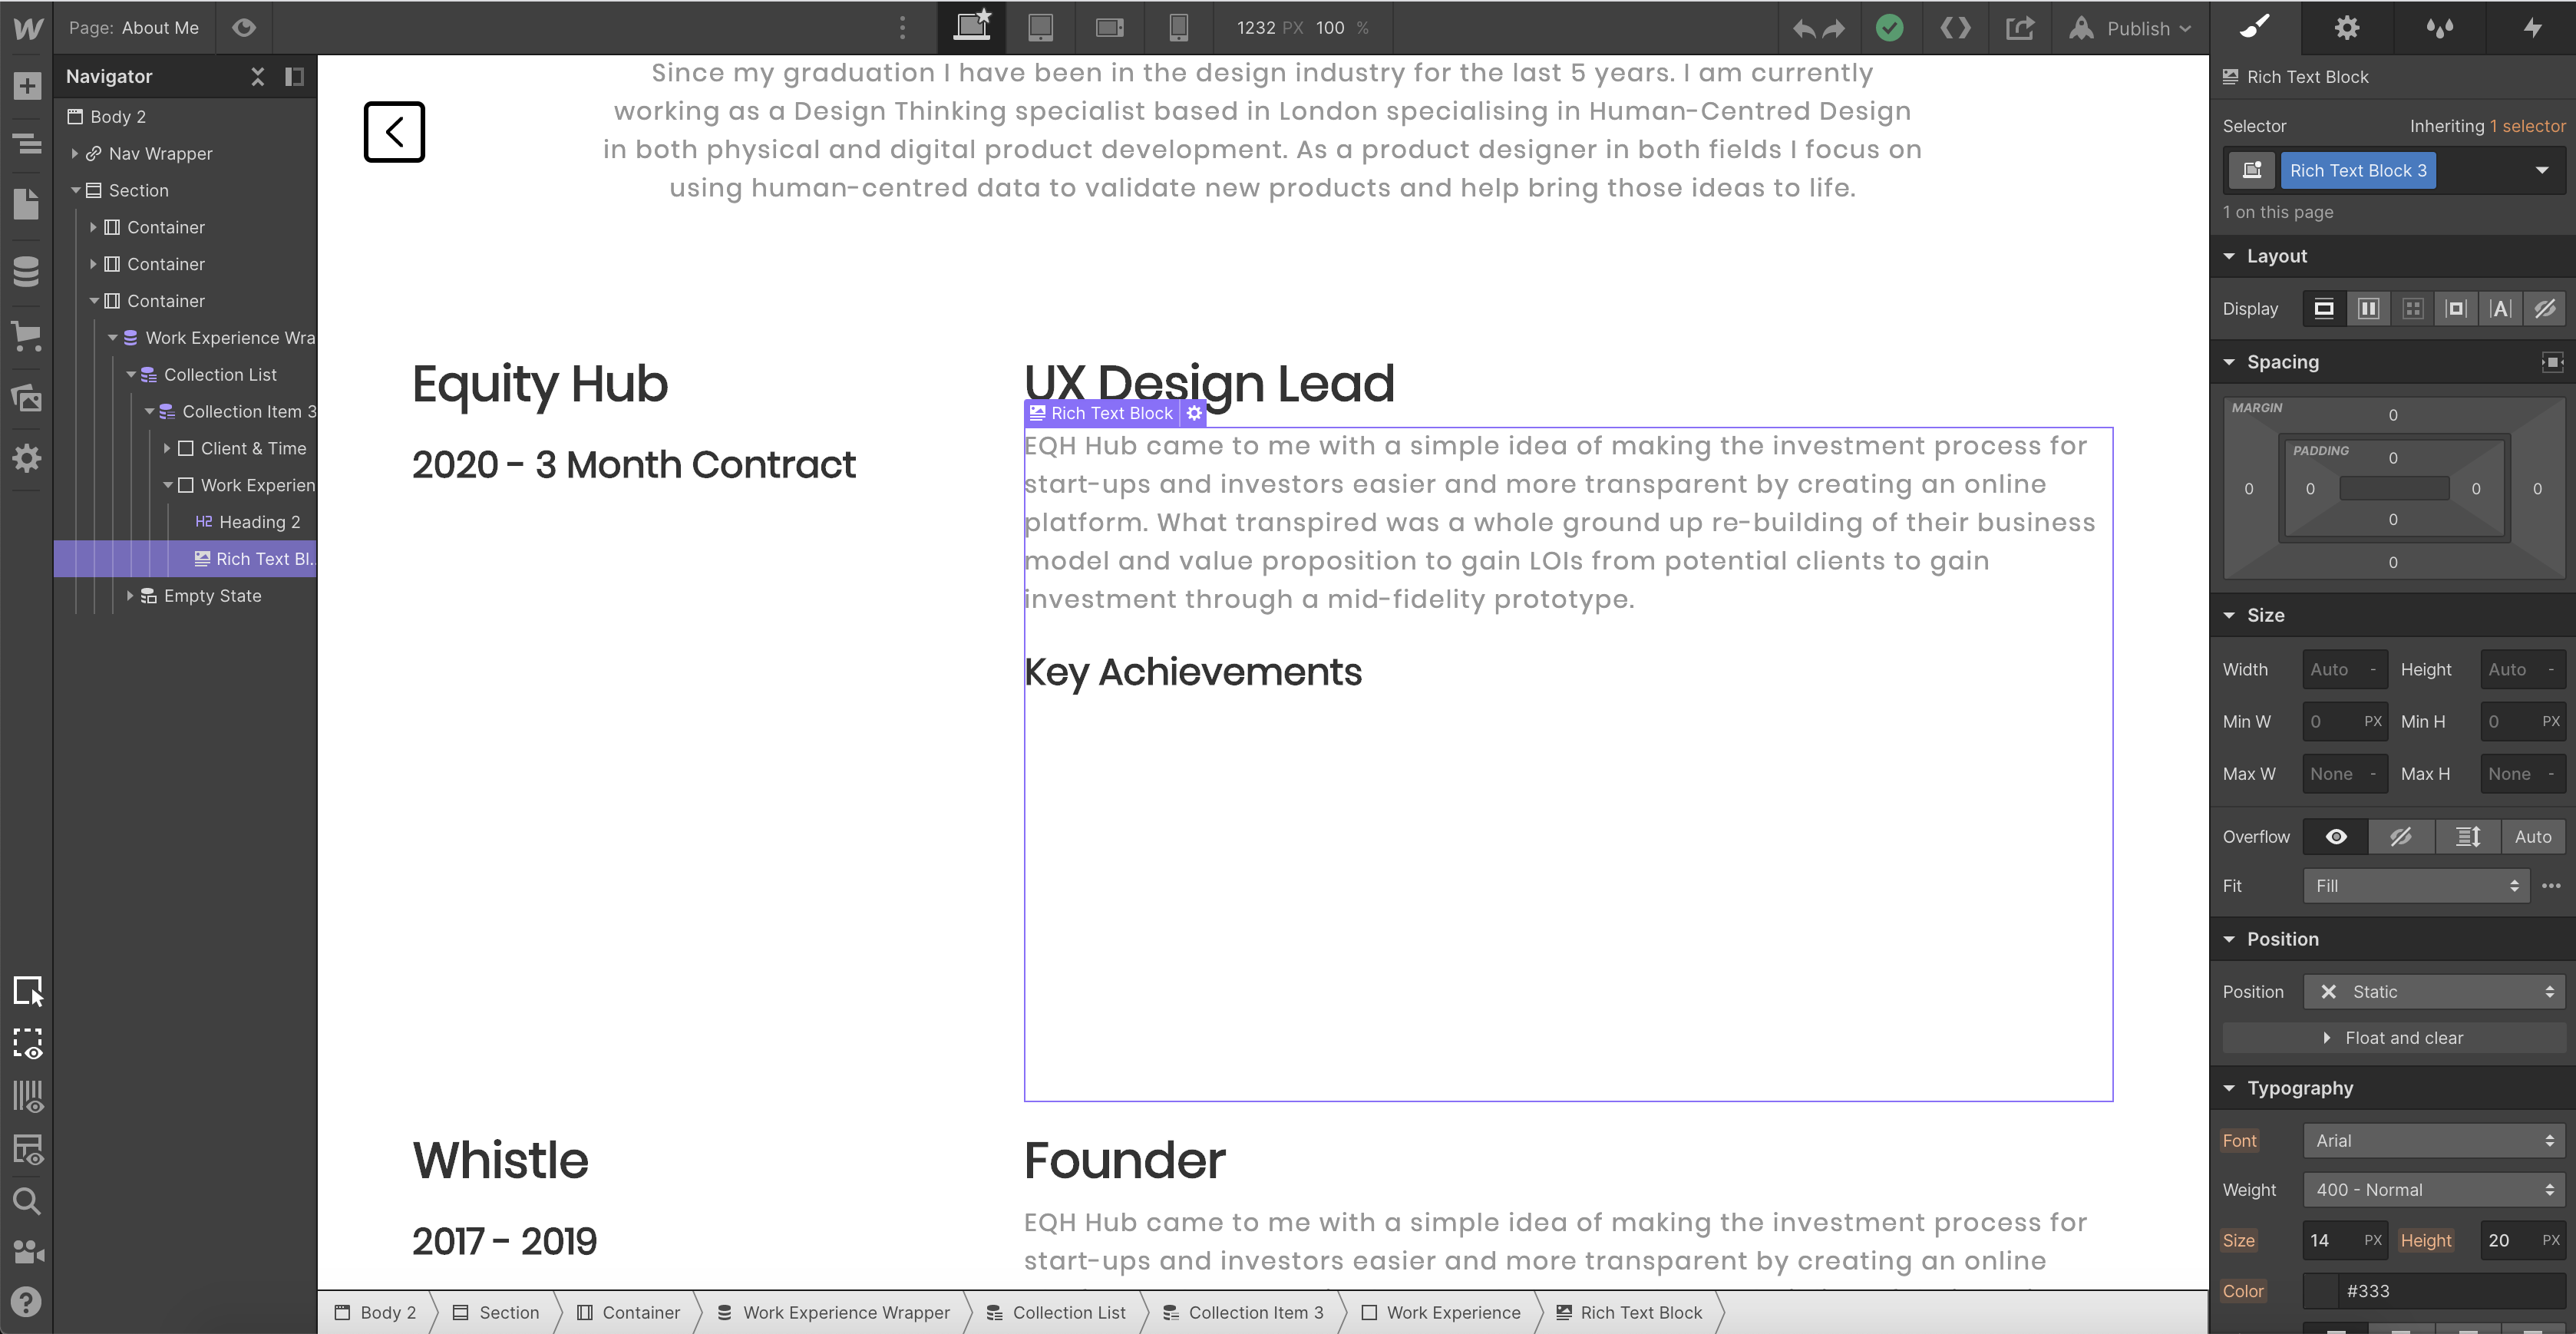Switch to Style Manager tab
This screenshot has width=2576, height=1334.
point(2440,27)
